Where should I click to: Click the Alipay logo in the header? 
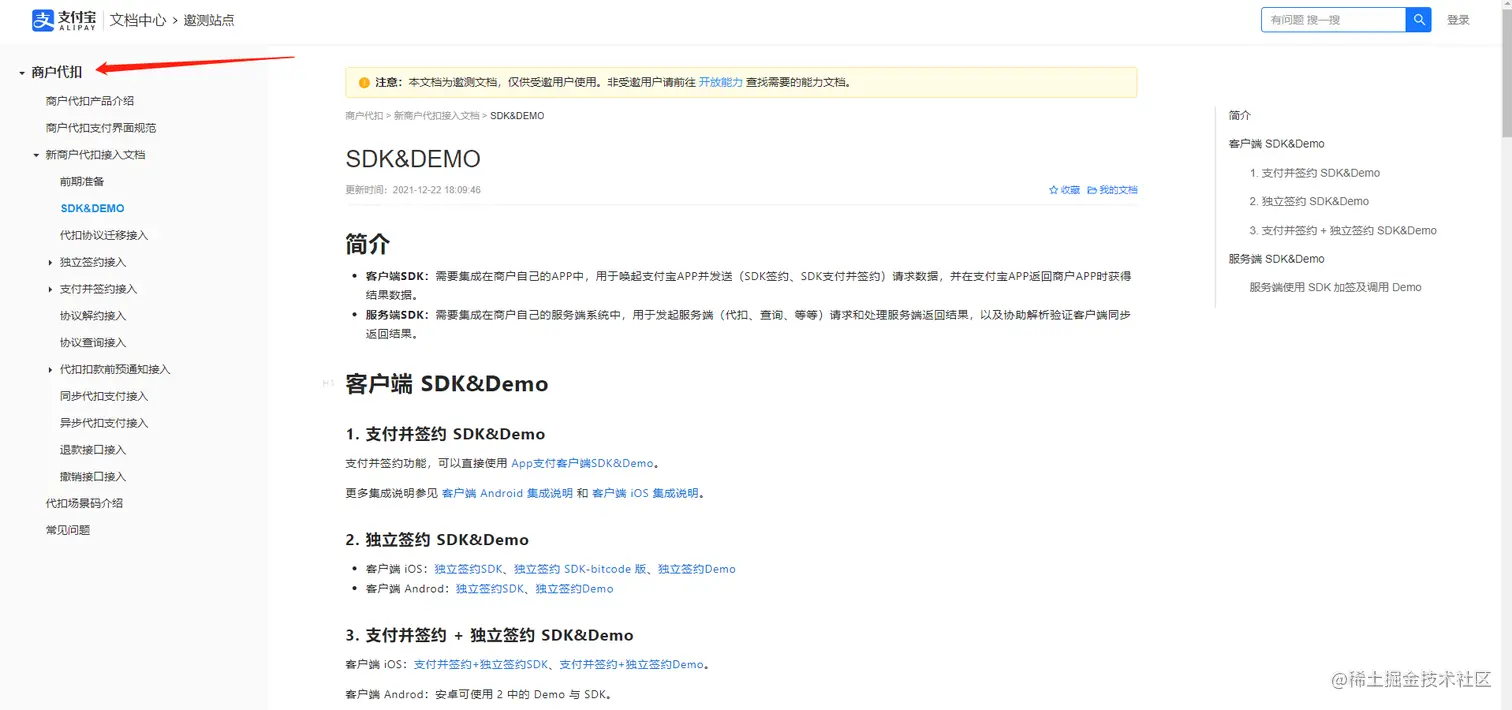63,20
